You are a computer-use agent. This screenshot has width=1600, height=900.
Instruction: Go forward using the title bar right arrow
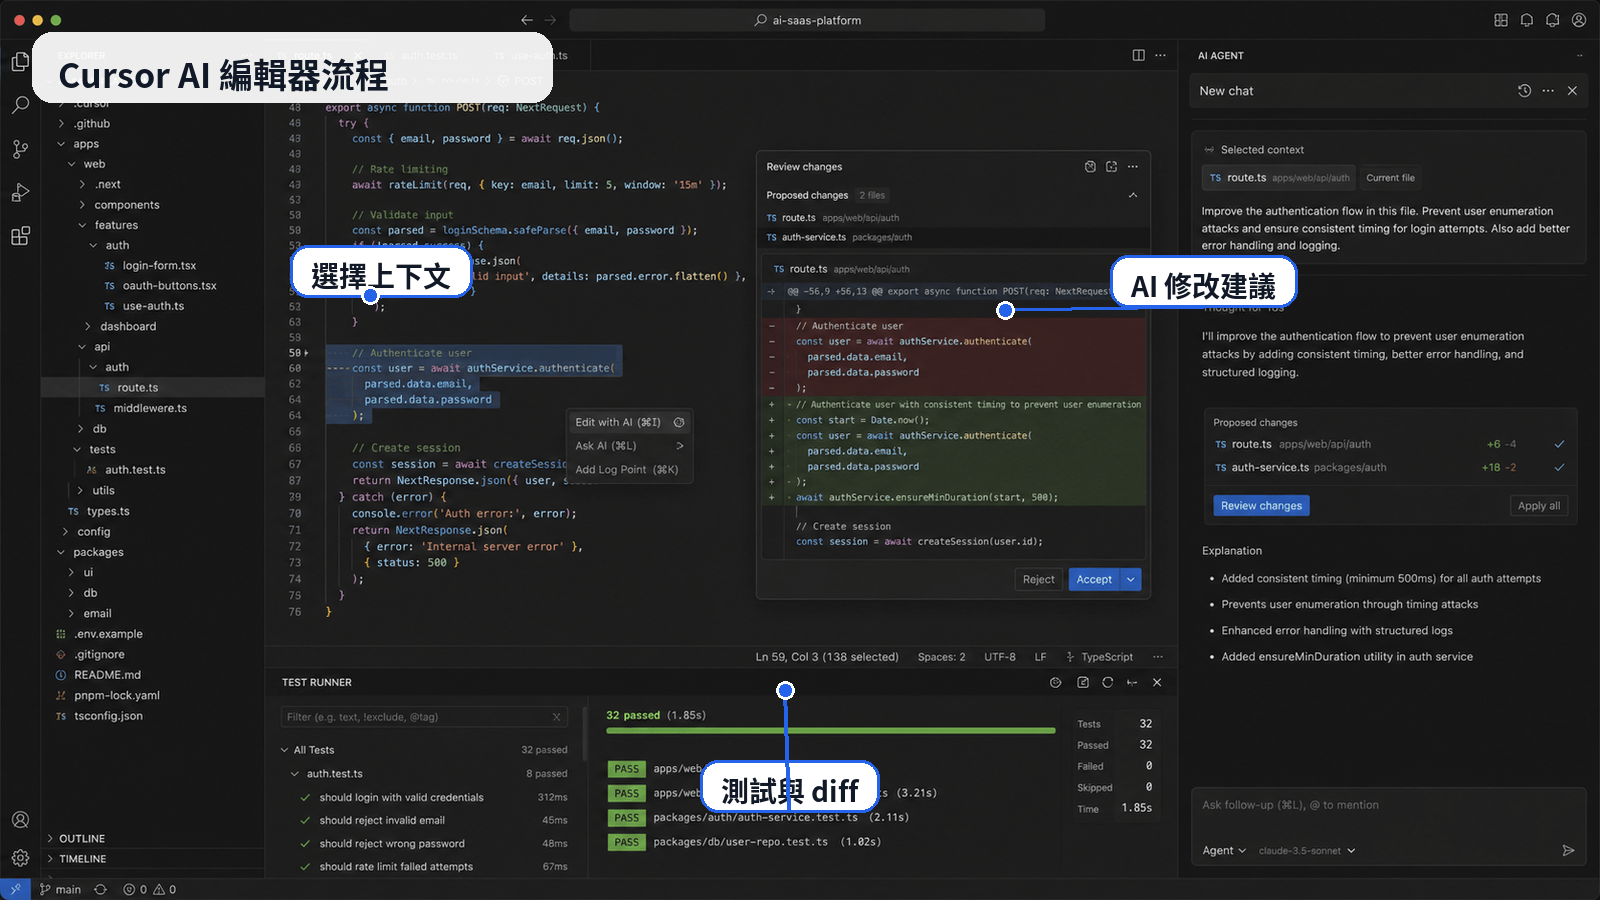click(x=550, y=20)
